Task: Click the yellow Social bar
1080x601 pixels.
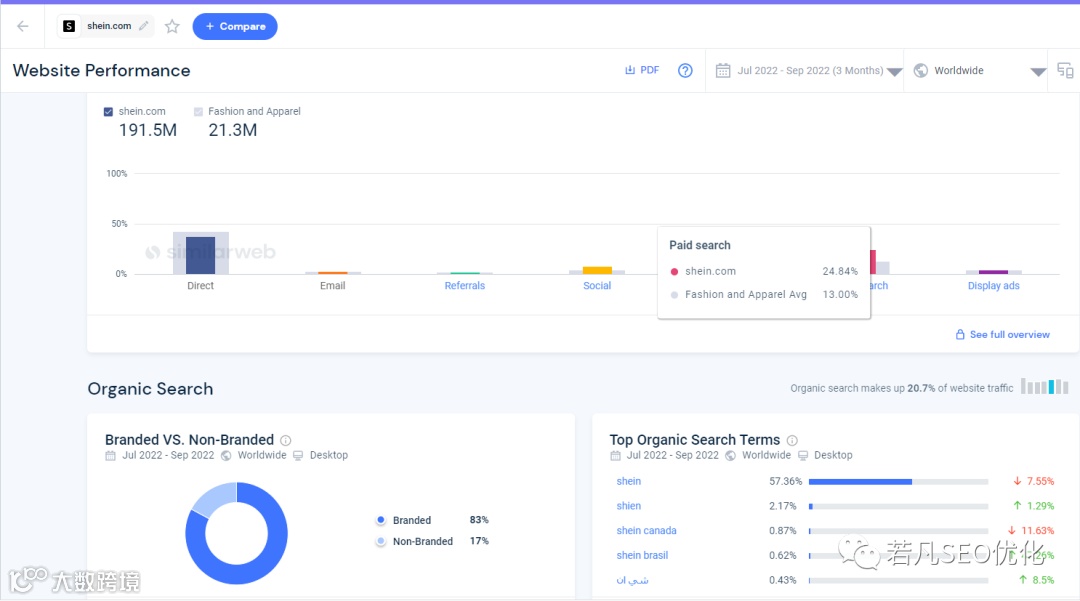Action: tap(597, 271)
